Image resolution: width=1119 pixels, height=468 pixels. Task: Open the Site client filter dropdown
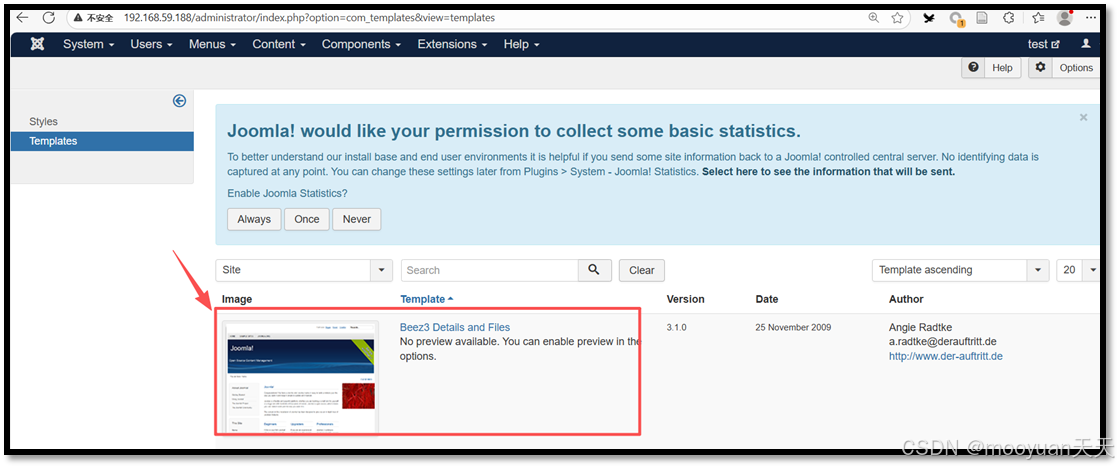[x=304, y=270]
